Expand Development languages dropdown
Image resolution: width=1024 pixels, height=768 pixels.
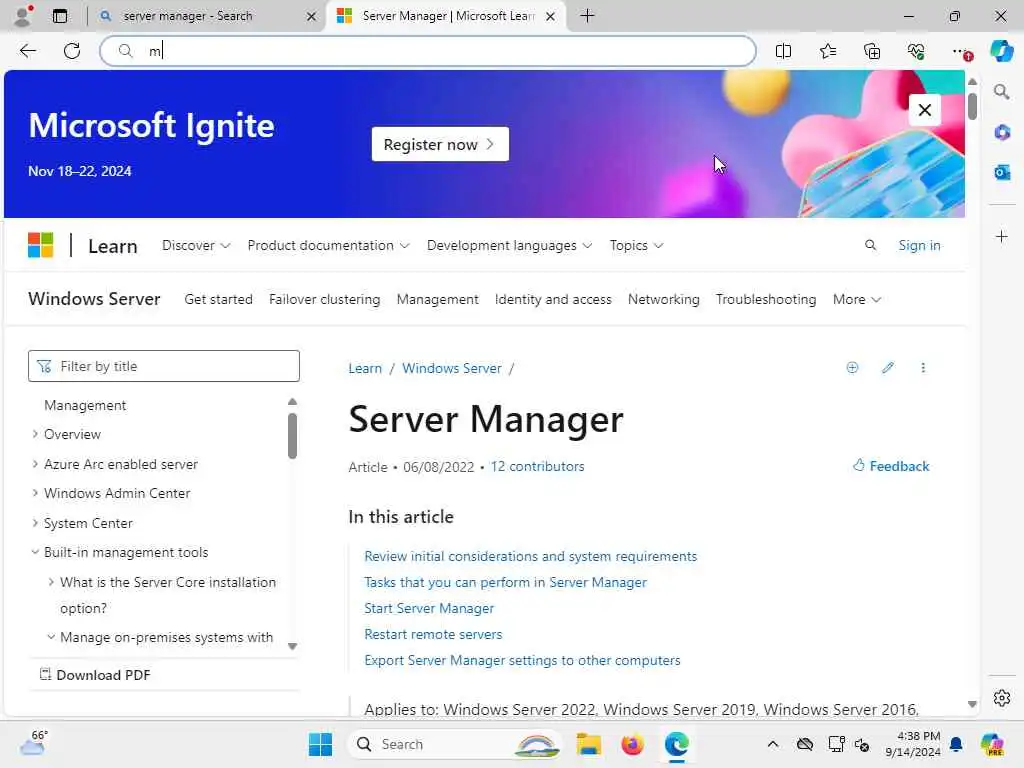(x=509, y=246)
